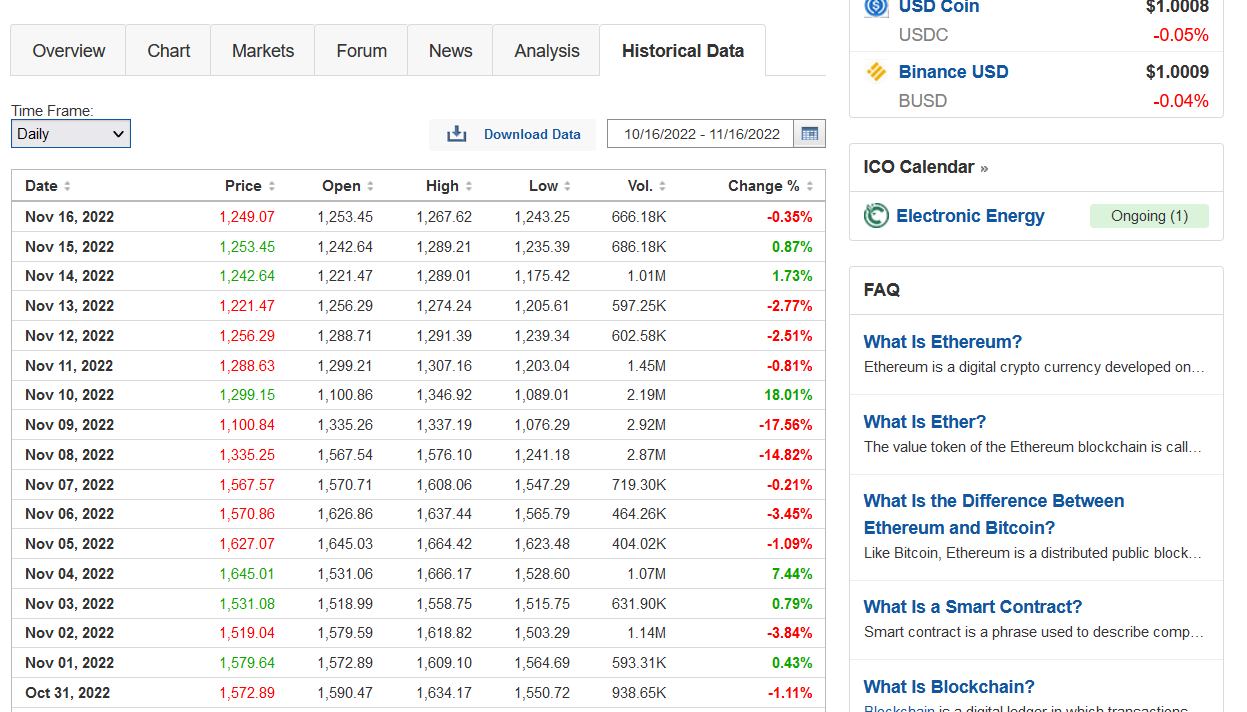Click the Download Data icon

click(x=457, y=133)
